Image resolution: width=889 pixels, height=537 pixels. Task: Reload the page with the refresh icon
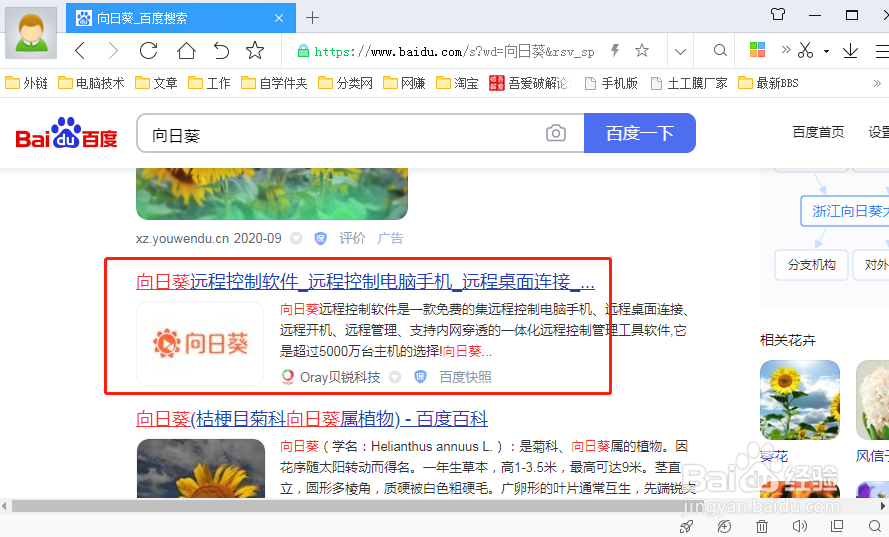[x=149, y=51]
